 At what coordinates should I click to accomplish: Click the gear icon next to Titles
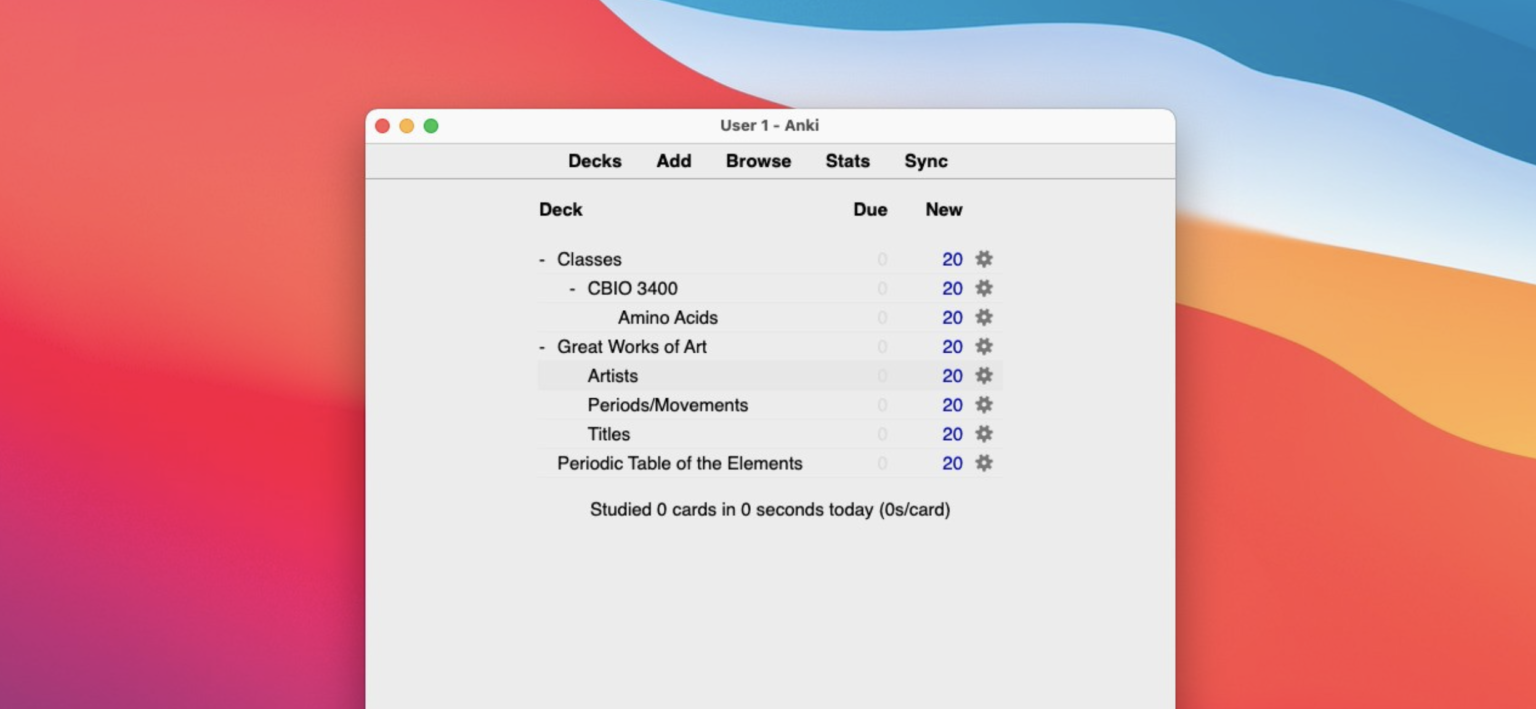[x=983, y=434]
